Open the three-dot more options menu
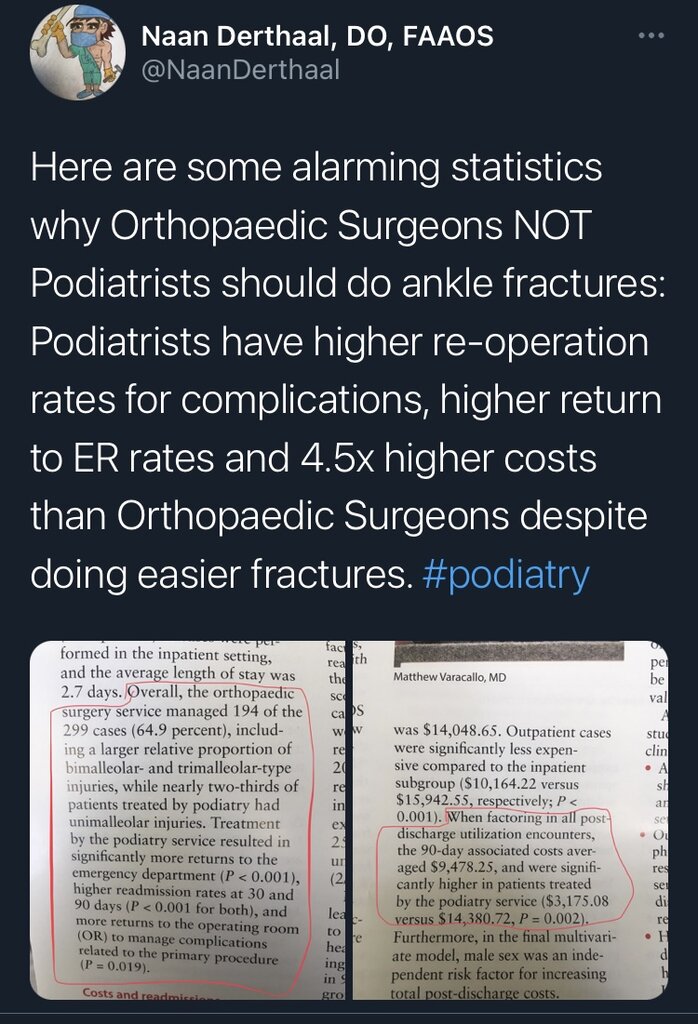698x1024 pixels. tap(652, 35)
